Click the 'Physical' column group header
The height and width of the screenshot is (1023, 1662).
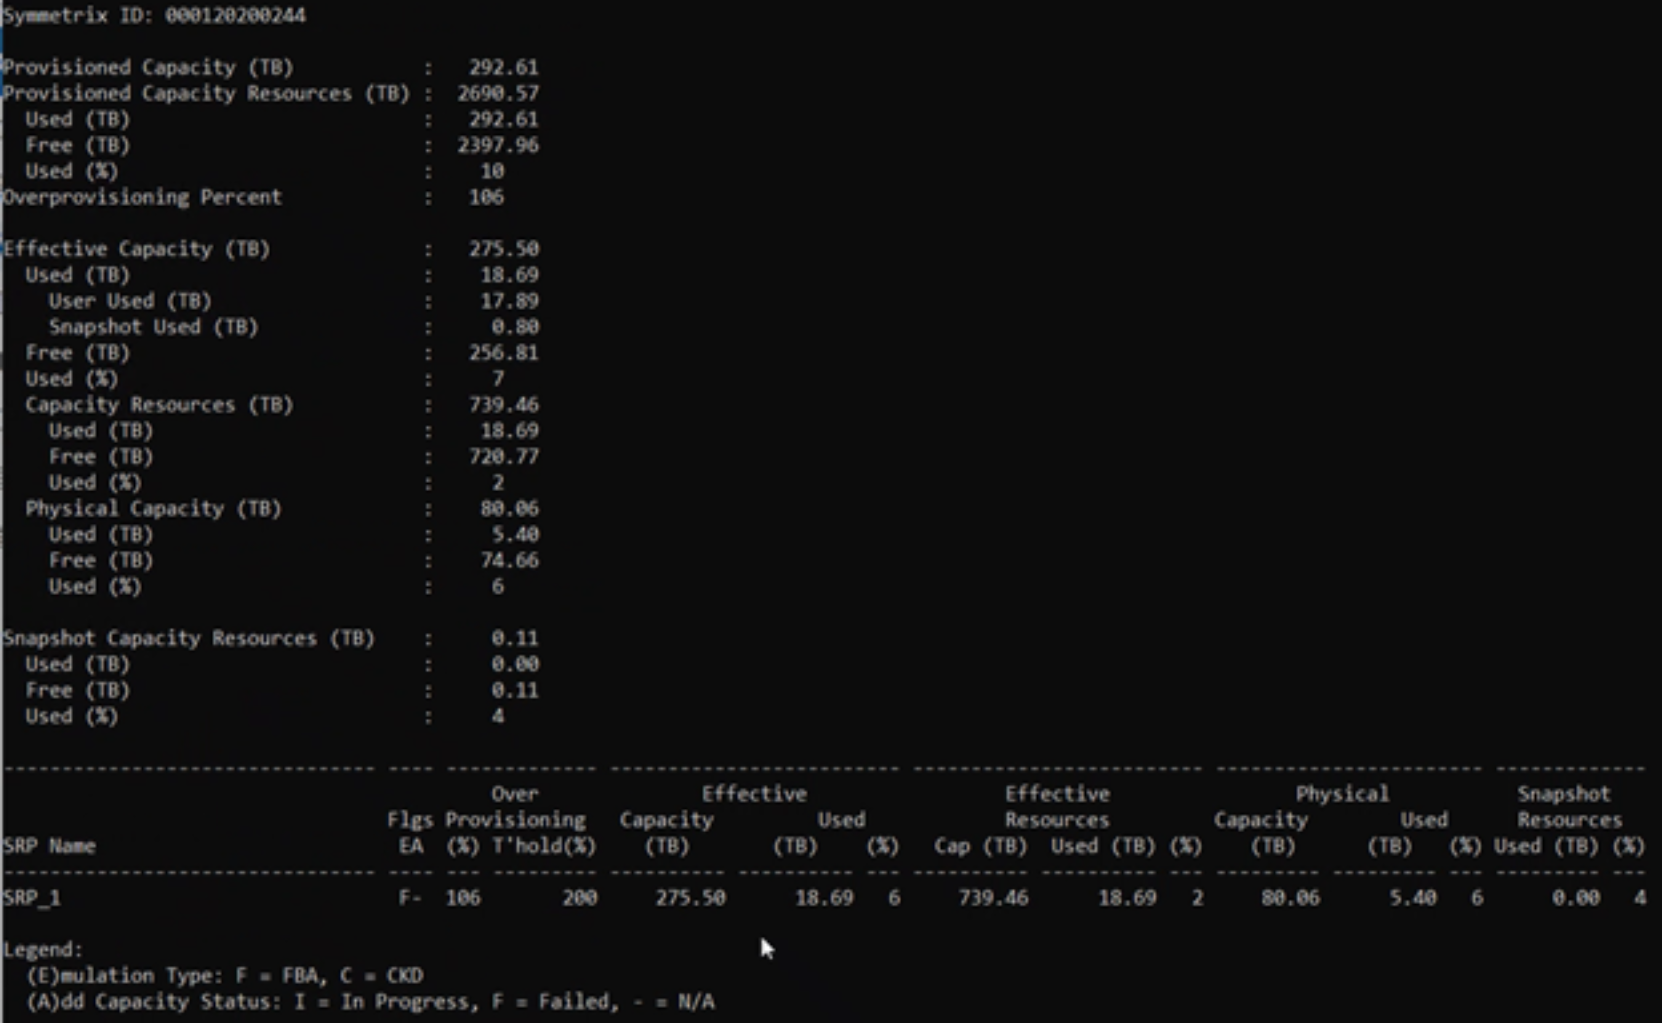[x=1342, y=794]
